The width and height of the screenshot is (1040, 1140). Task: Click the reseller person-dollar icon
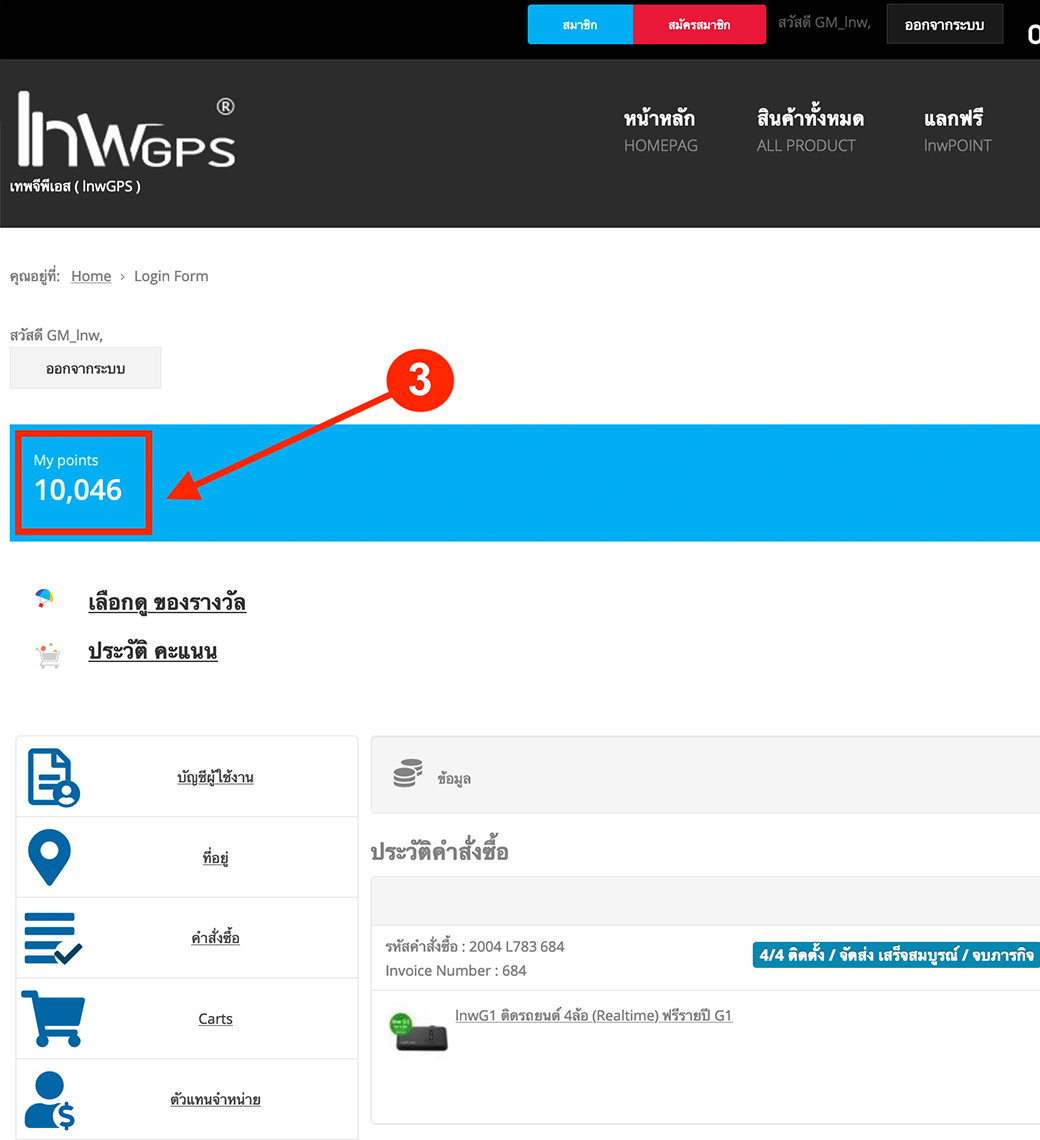click(51, 1099)
